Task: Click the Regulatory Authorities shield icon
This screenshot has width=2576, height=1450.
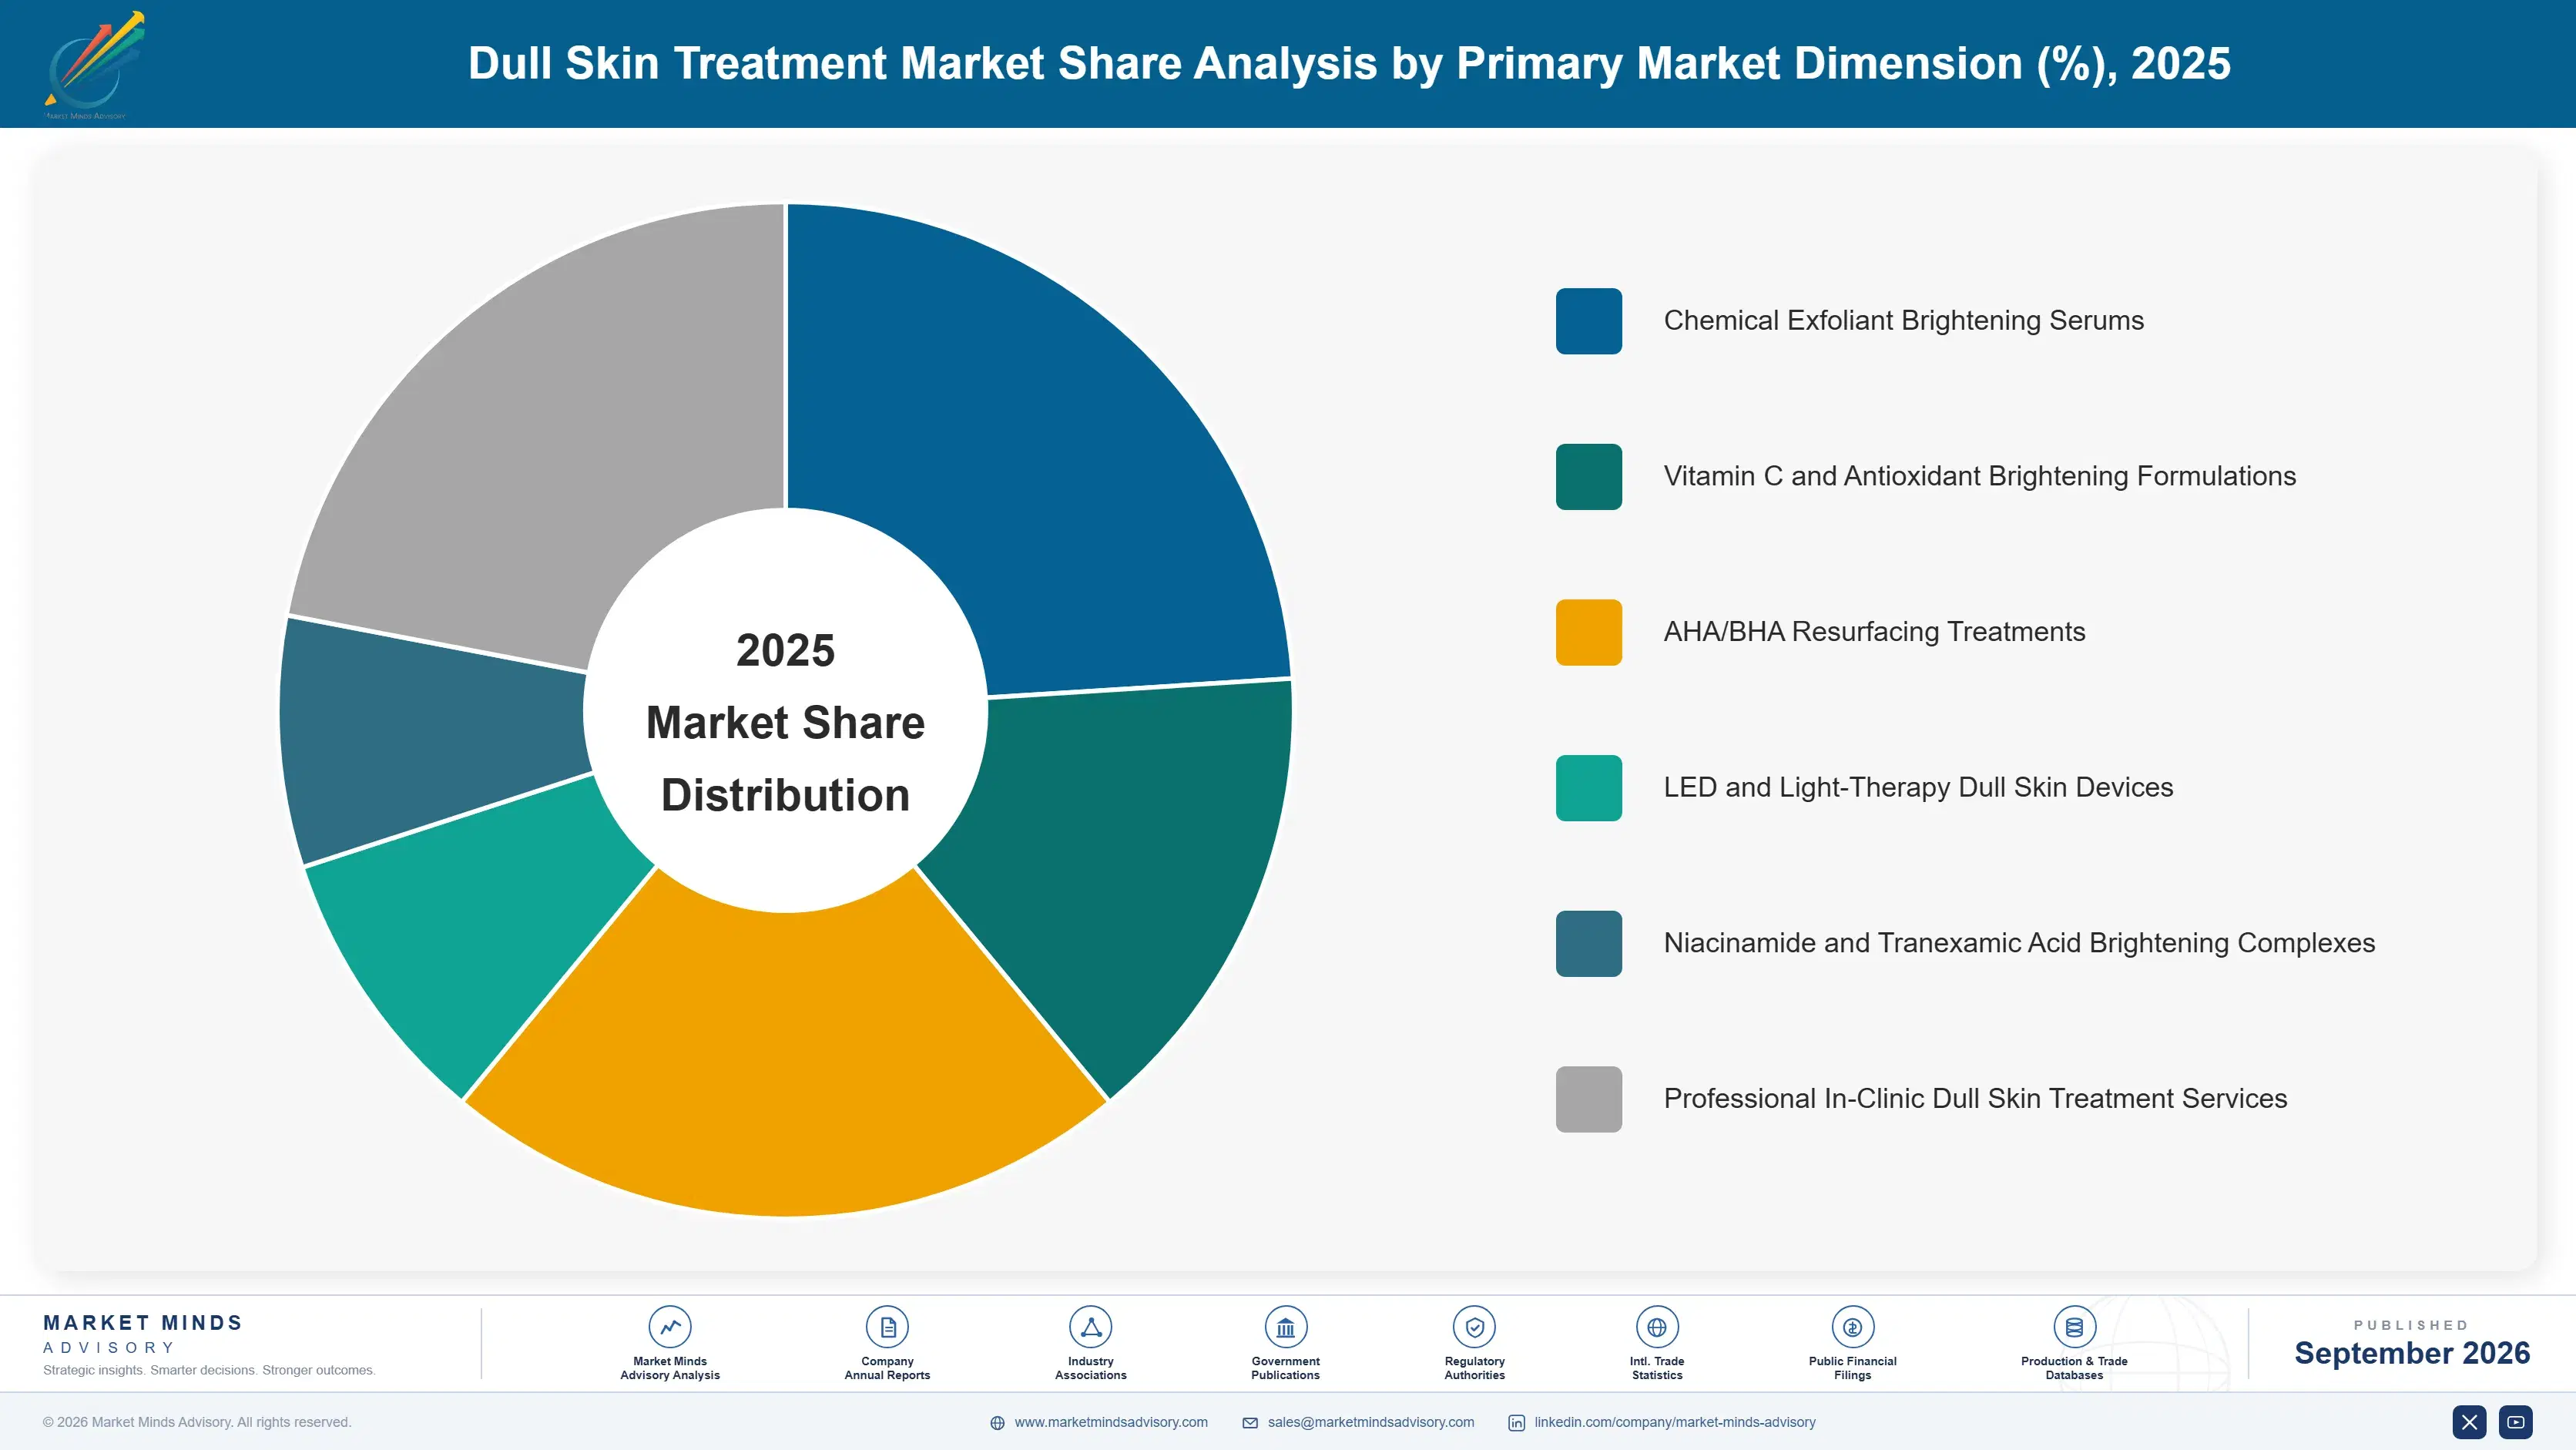Action: point(1474,1327)
